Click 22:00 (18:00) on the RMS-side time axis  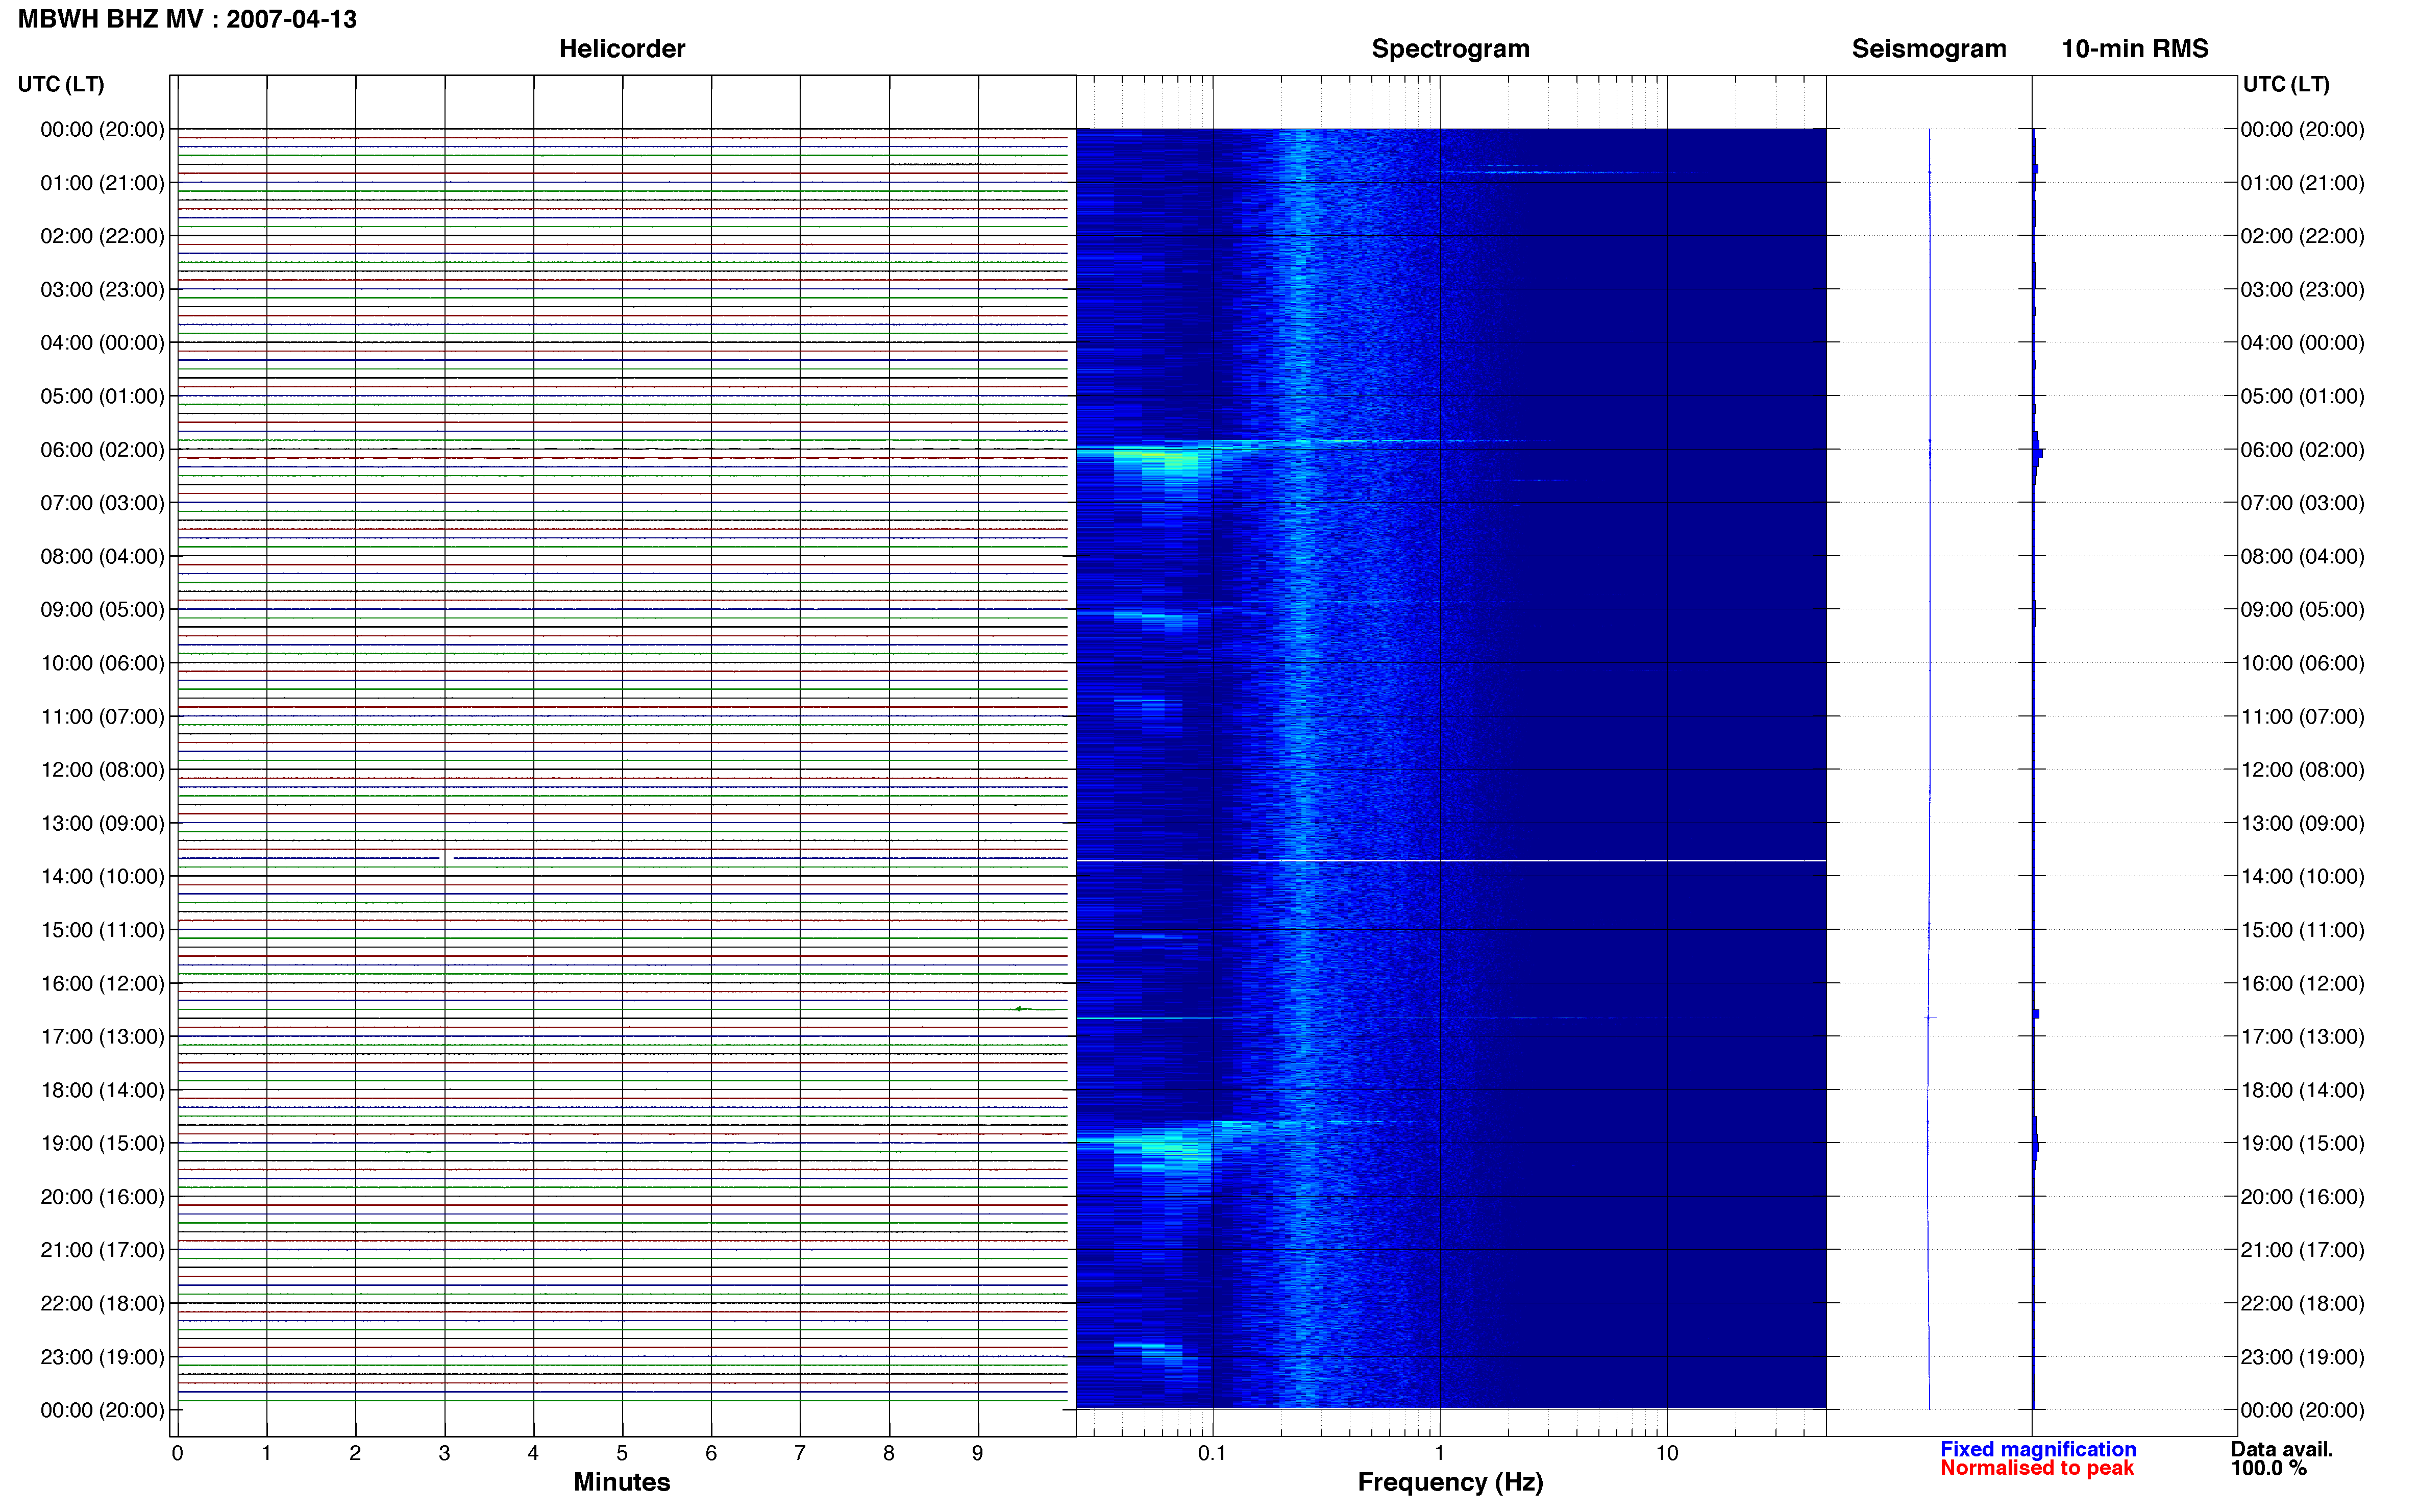pos(2302,1304)
